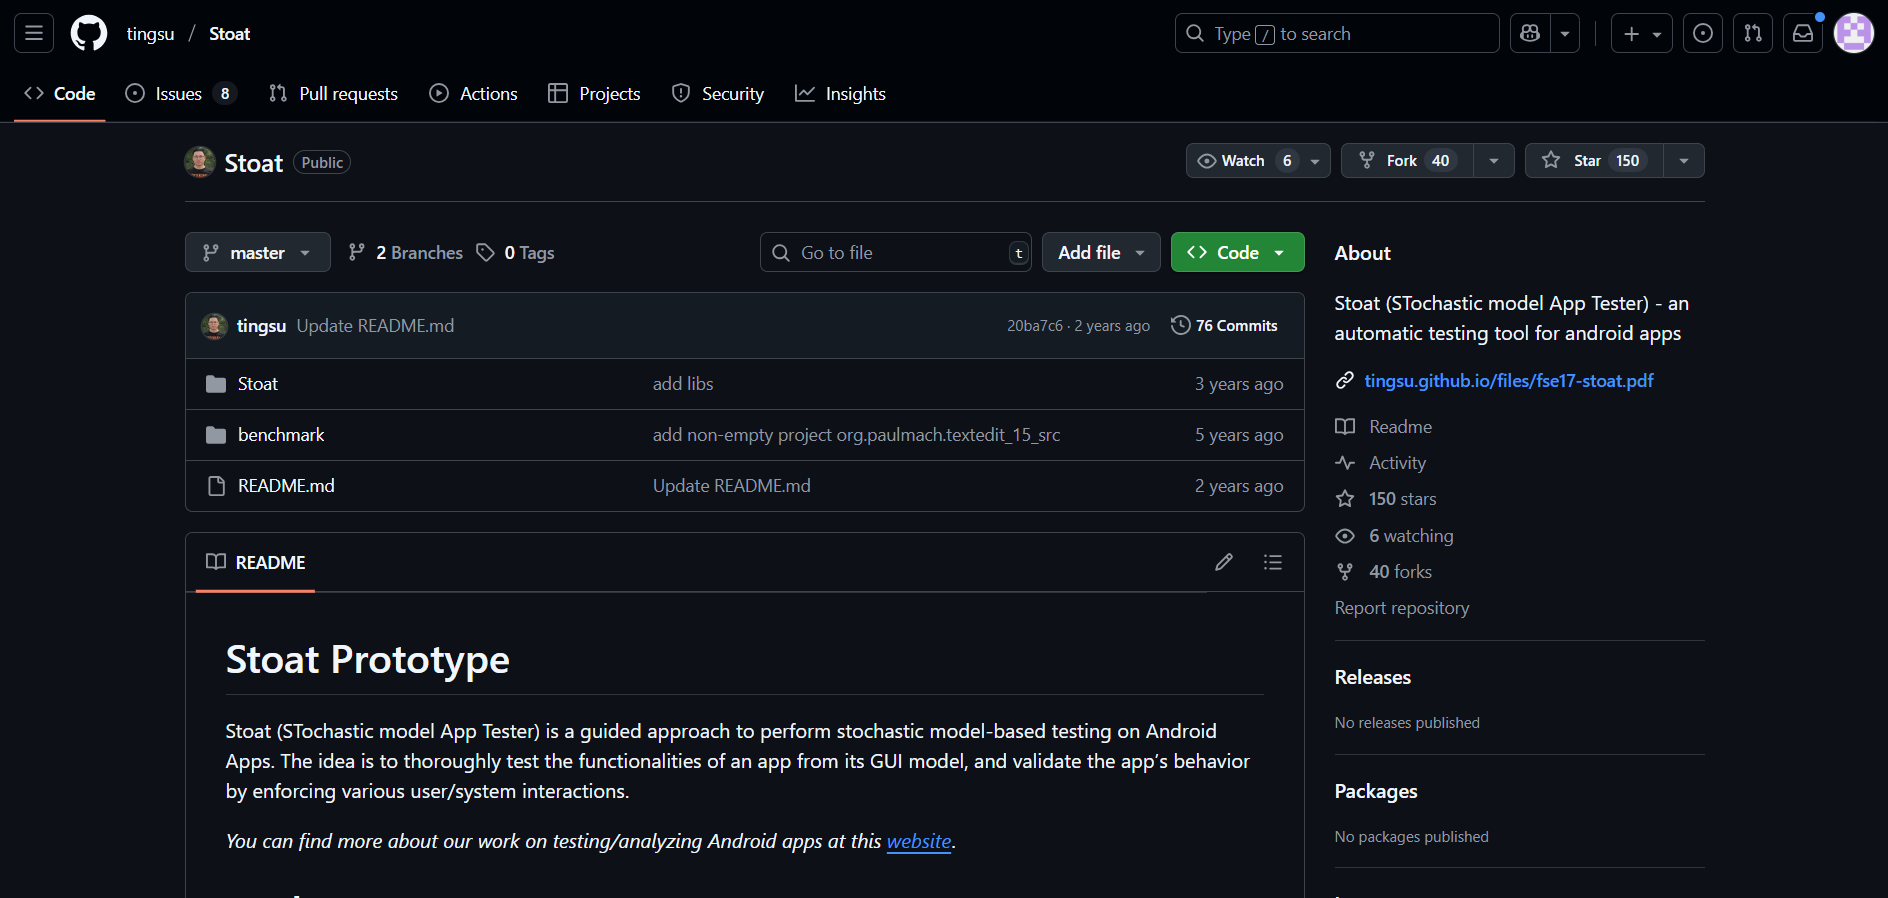Click tingsu avatar in commit row

tap(214, 326)
